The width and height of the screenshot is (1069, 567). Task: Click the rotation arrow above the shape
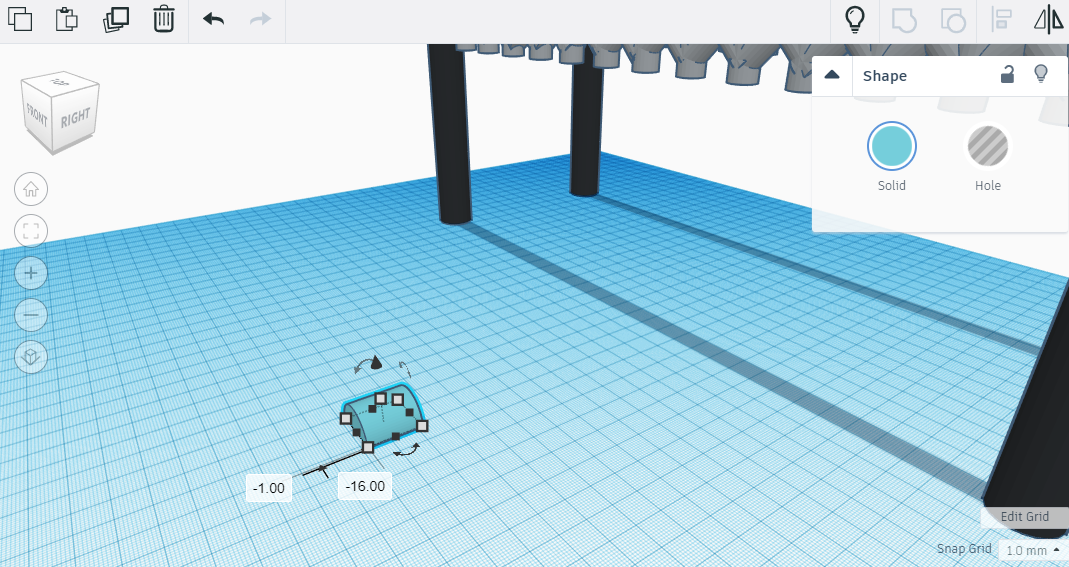click(x=363, y=365)
